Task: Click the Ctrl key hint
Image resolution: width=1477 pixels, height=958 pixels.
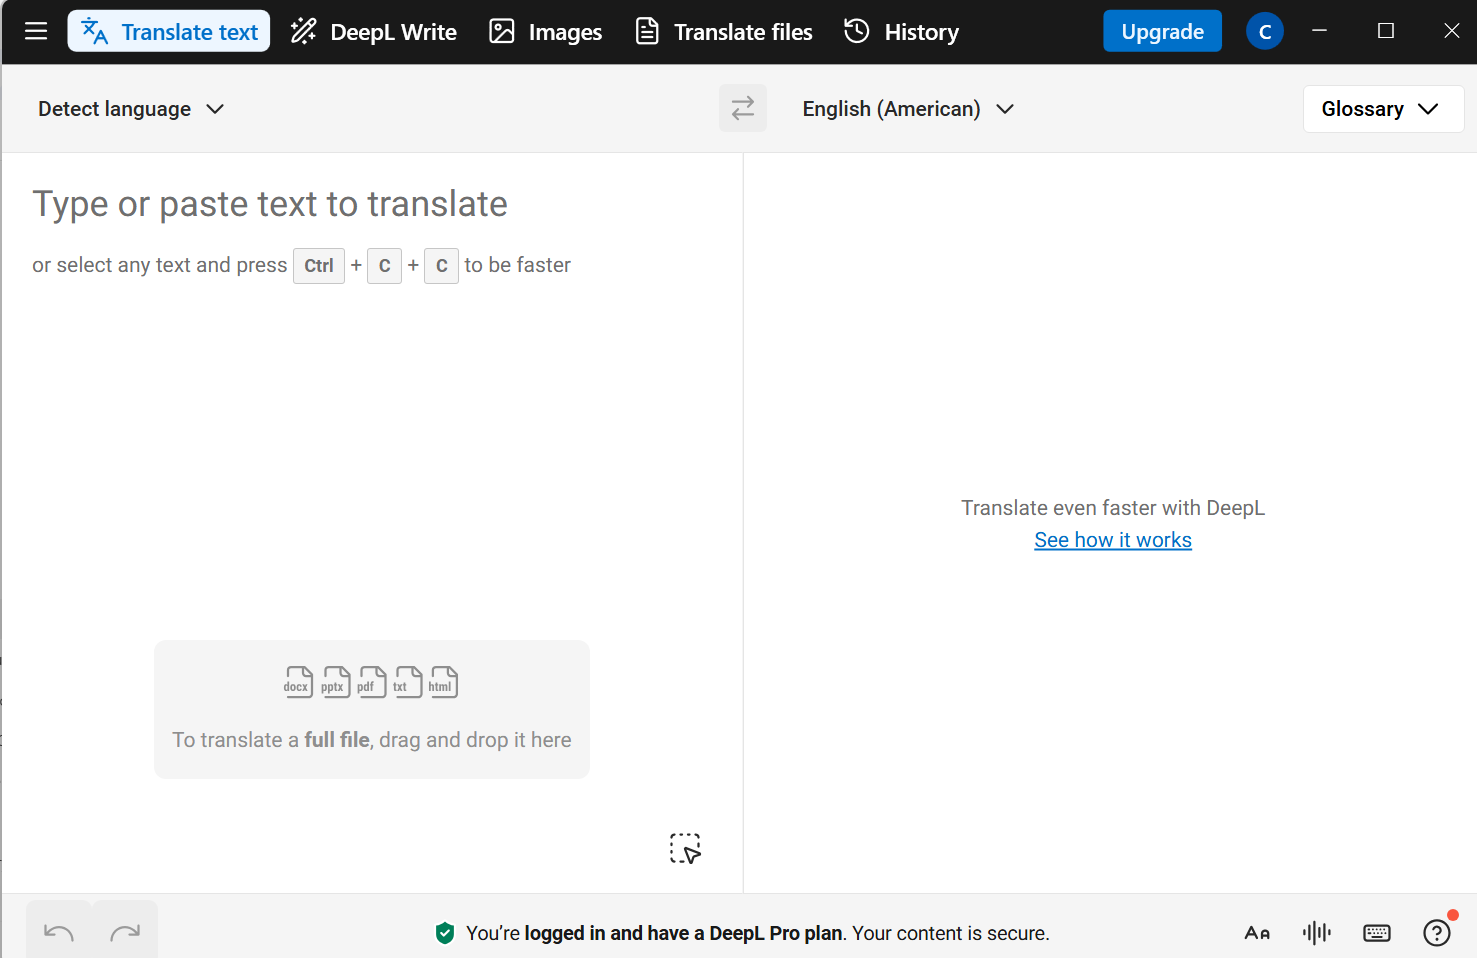Action: pyautogui.click(x=319, y=265)
